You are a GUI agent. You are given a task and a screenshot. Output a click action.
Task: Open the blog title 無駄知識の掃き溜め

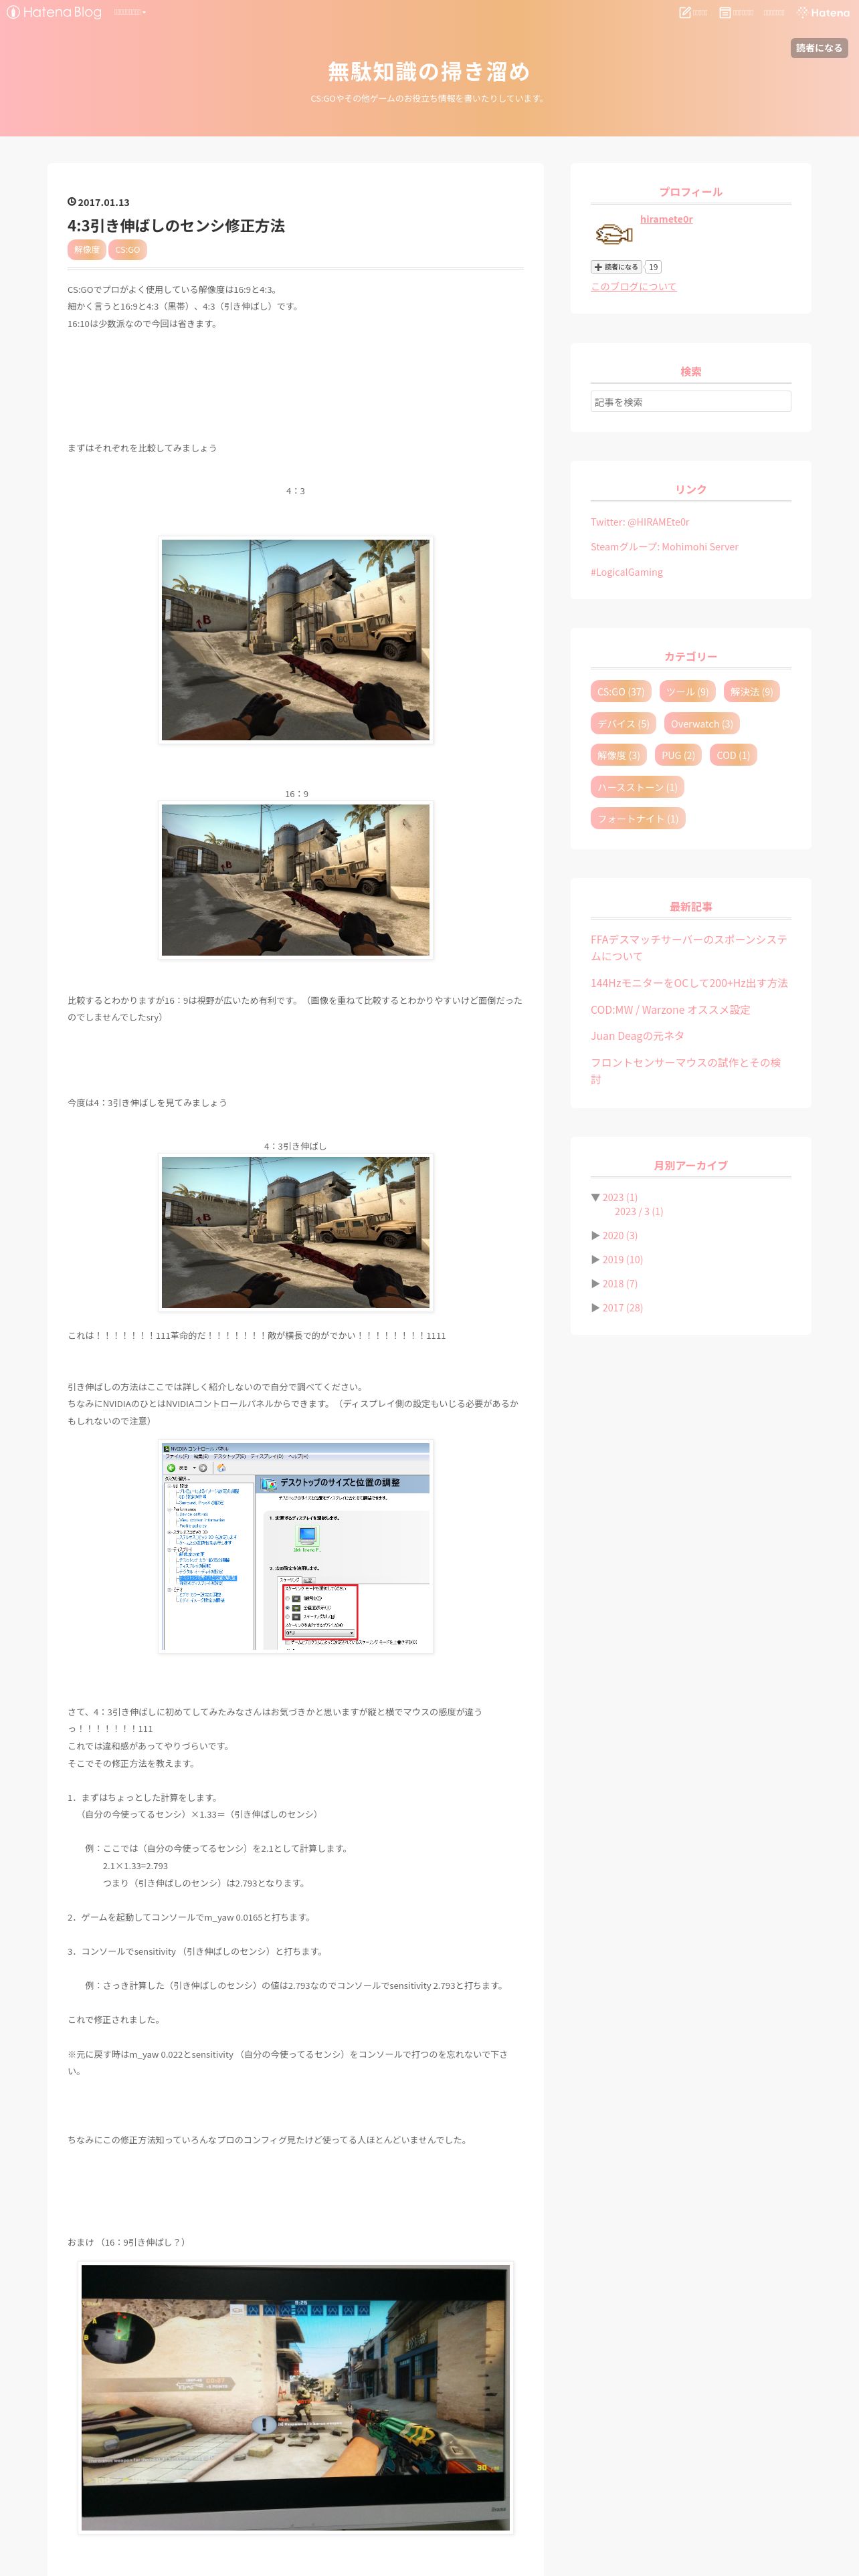pyautogui.click(x=429, y=71)
